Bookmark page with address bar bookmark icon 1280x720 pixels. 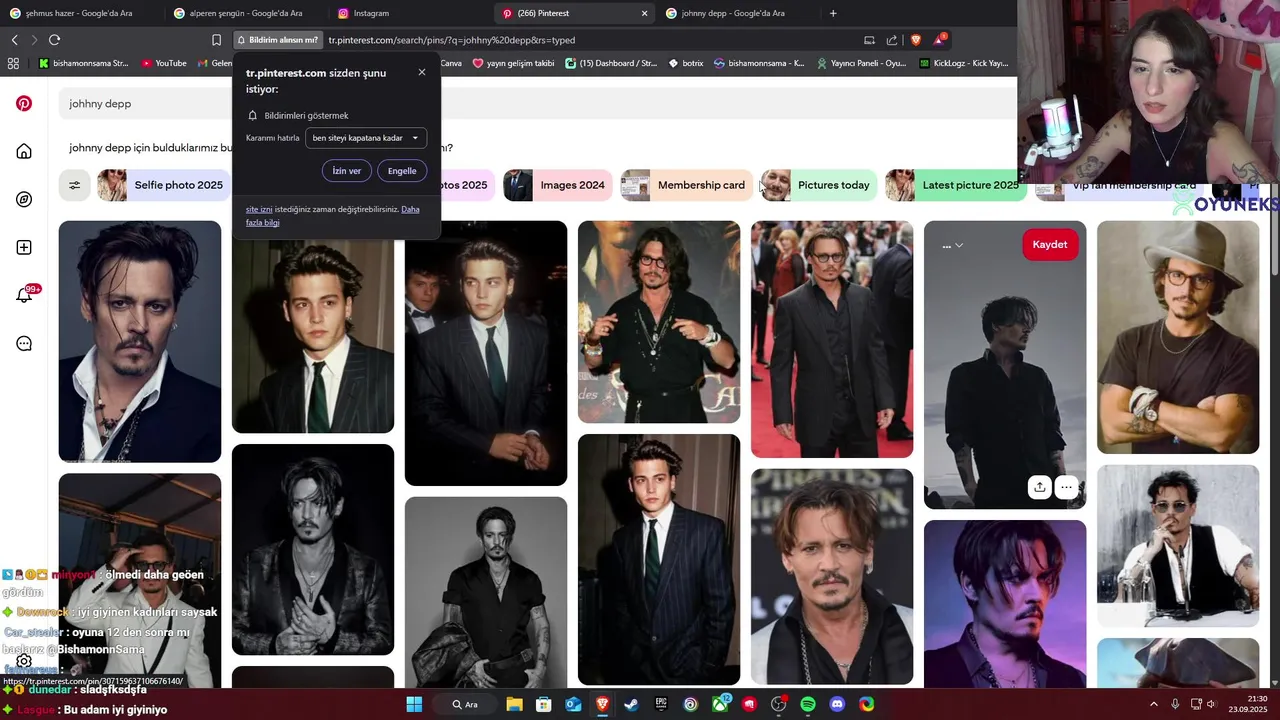pyautogui.click(x=216, y=40)
